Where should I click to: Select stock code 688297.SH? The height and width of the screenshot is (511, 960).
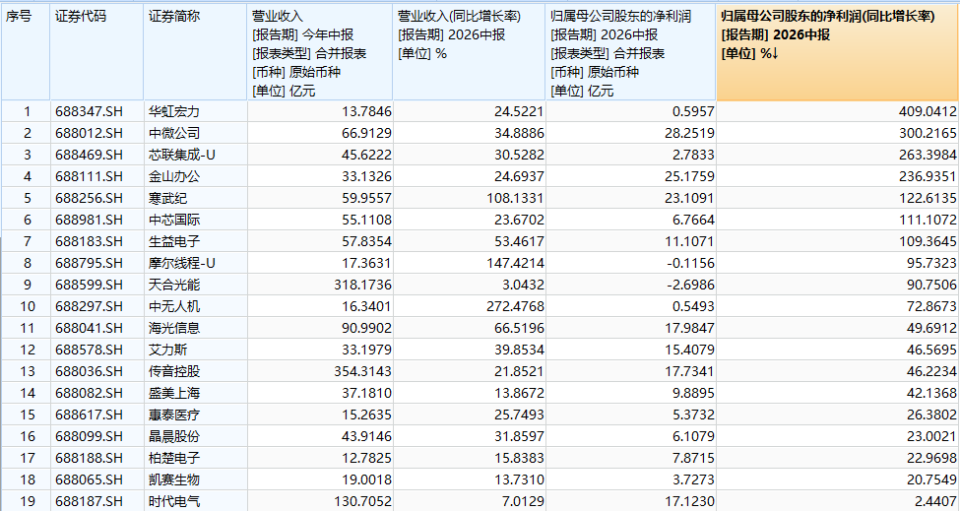tap(89, 307)
